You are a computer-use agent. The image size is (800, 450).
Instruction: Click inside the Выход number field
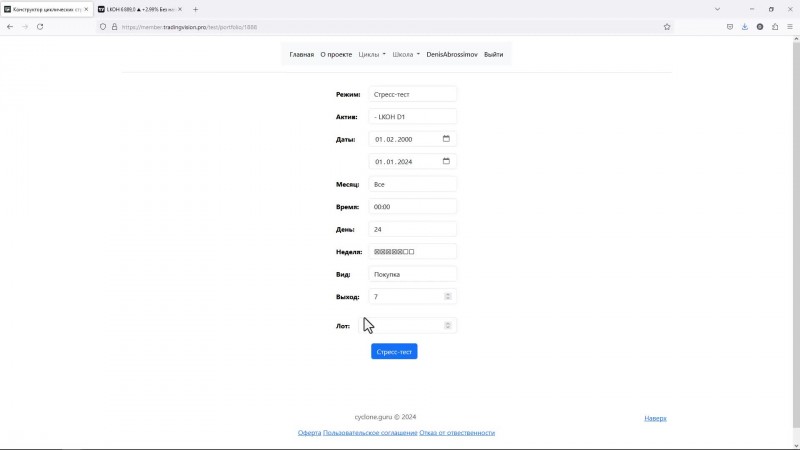click(x=413, y=296)
